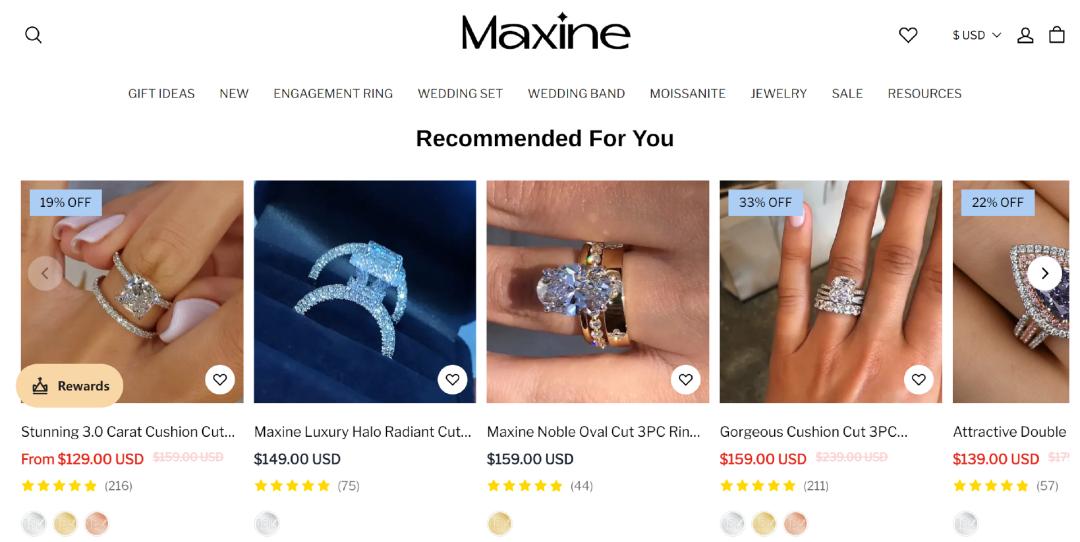Open the search magnifier icon

[33, 35]
